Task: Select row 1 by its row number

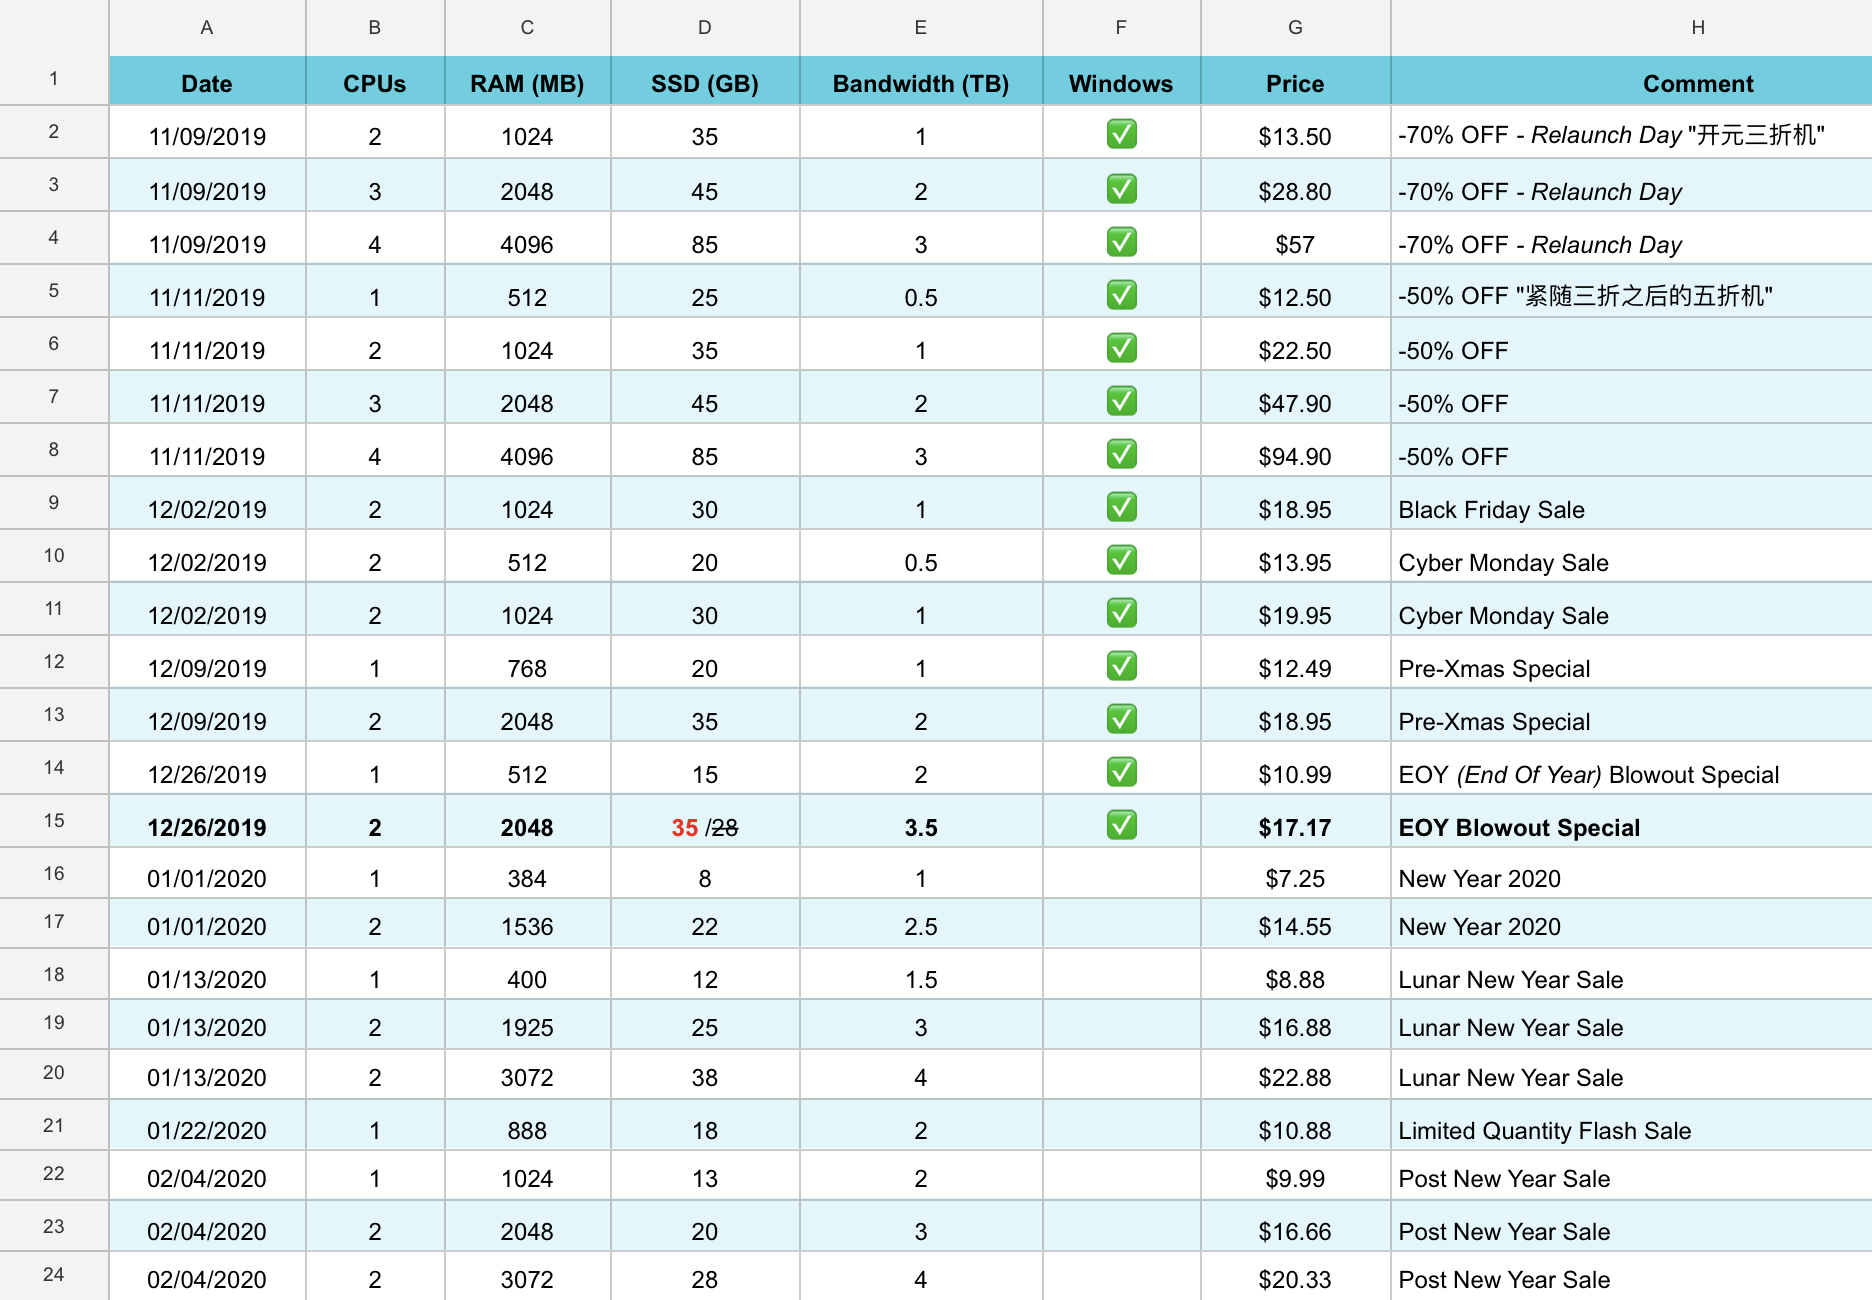Action: 54,79
